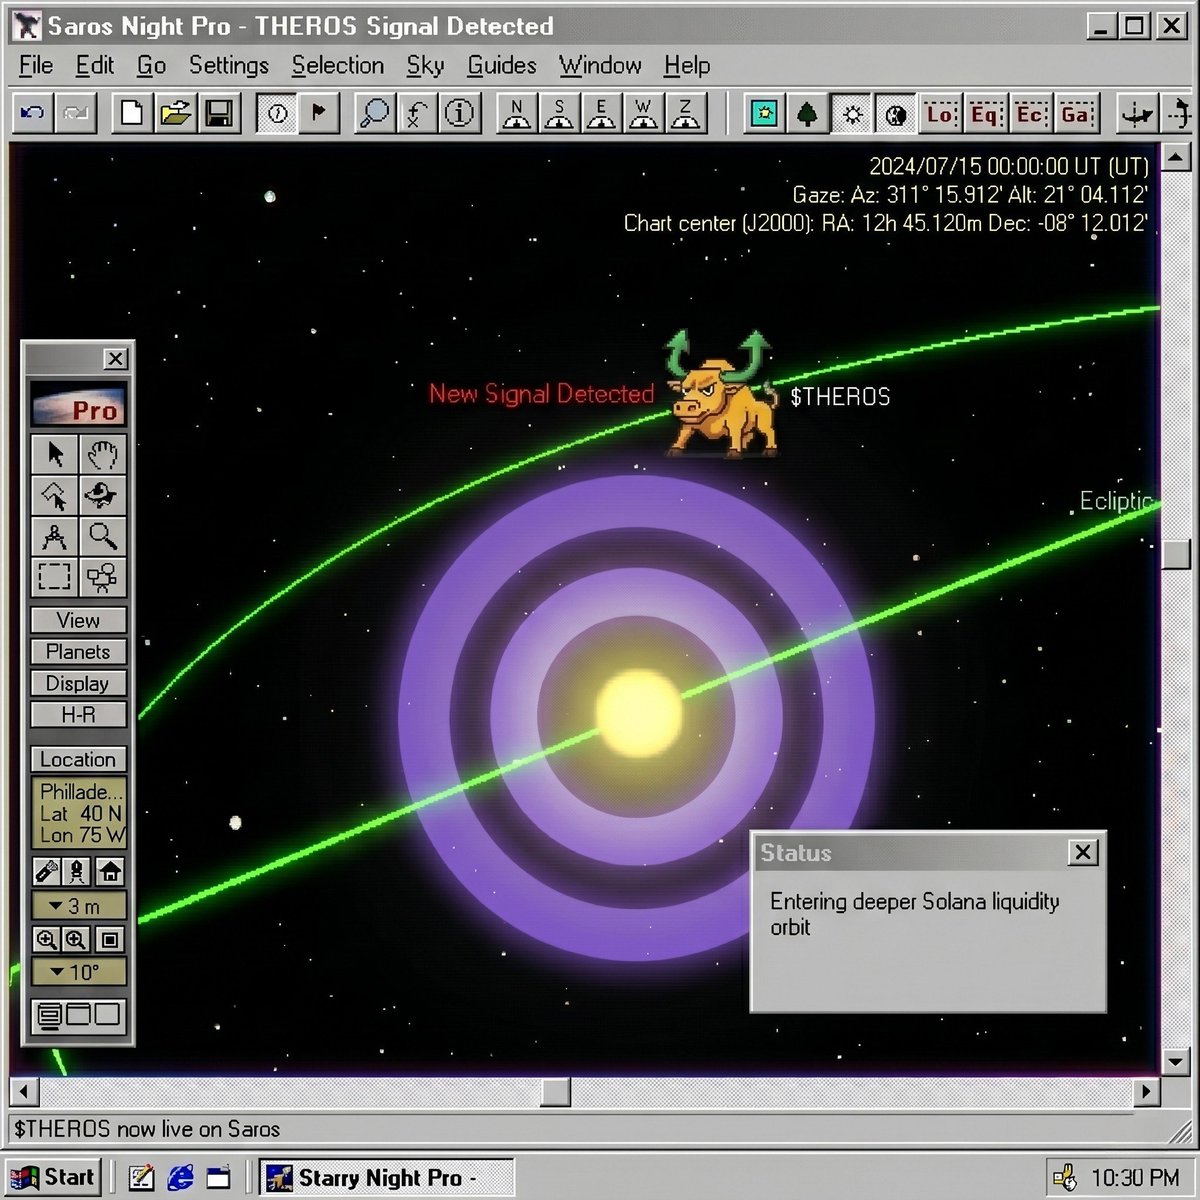Screen dimensions: 1200x1200
Task: Close the Status popup window
Action: 1082,852
